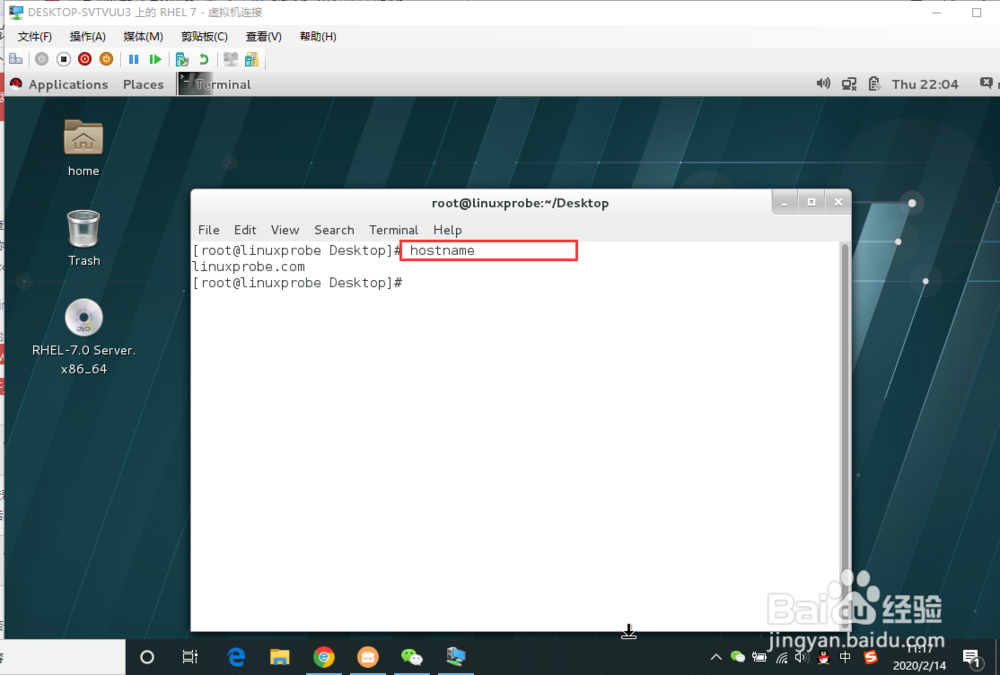Screen dimensions: 1000x675
Task: Click the network status icon in the top bar
Action: point(848,84)
